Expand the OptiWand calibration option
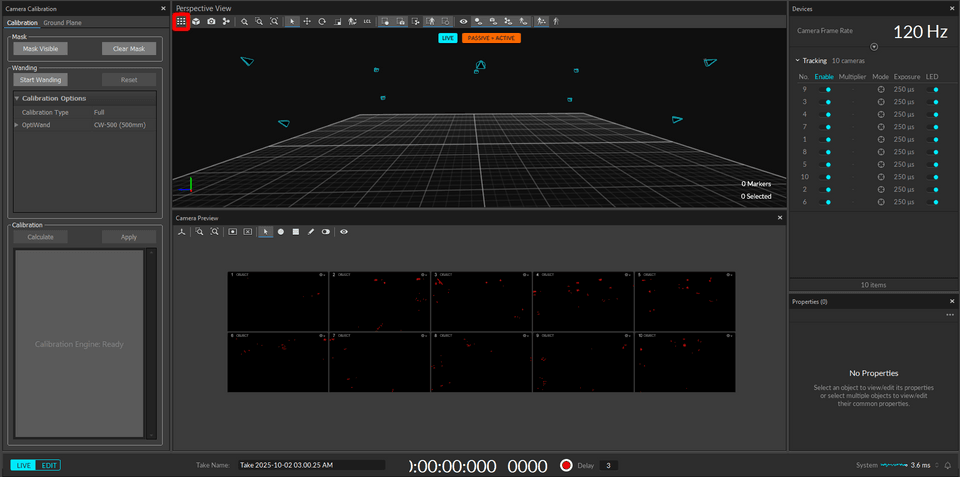The height and width of the screenshot is (477, 960). click(x=16, y=125)
